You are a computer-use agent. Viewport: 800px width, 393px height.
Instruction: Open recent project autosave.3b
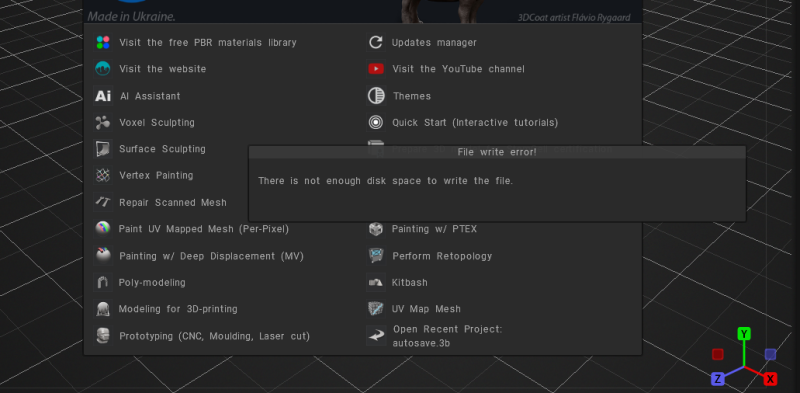(x=447, y=336)
